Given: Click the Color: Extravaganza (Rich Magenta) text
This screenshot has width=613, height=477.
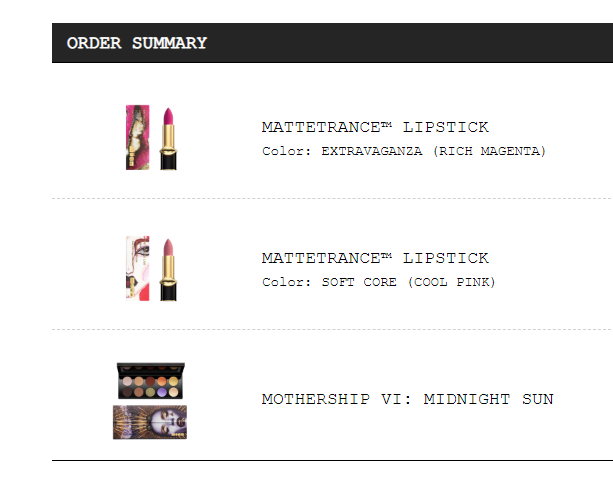Looking at the screenshot, I should tap(403, 151).
